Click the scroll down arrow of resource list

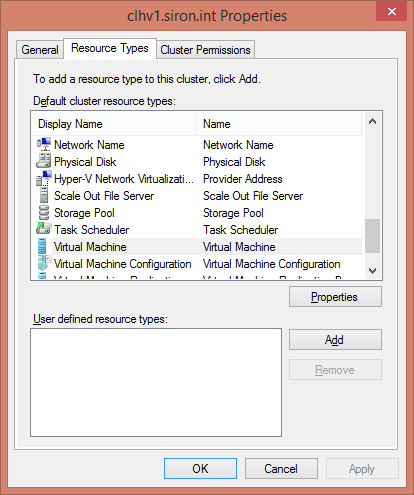click(x=373, y=271)
